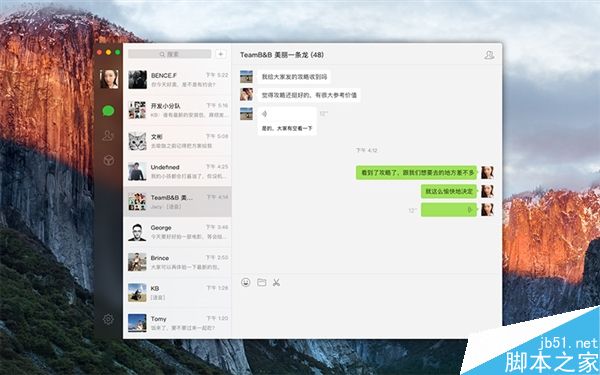Click the plus button to start new chat
This screenshot has height=375, width=600.
point(221,54)
